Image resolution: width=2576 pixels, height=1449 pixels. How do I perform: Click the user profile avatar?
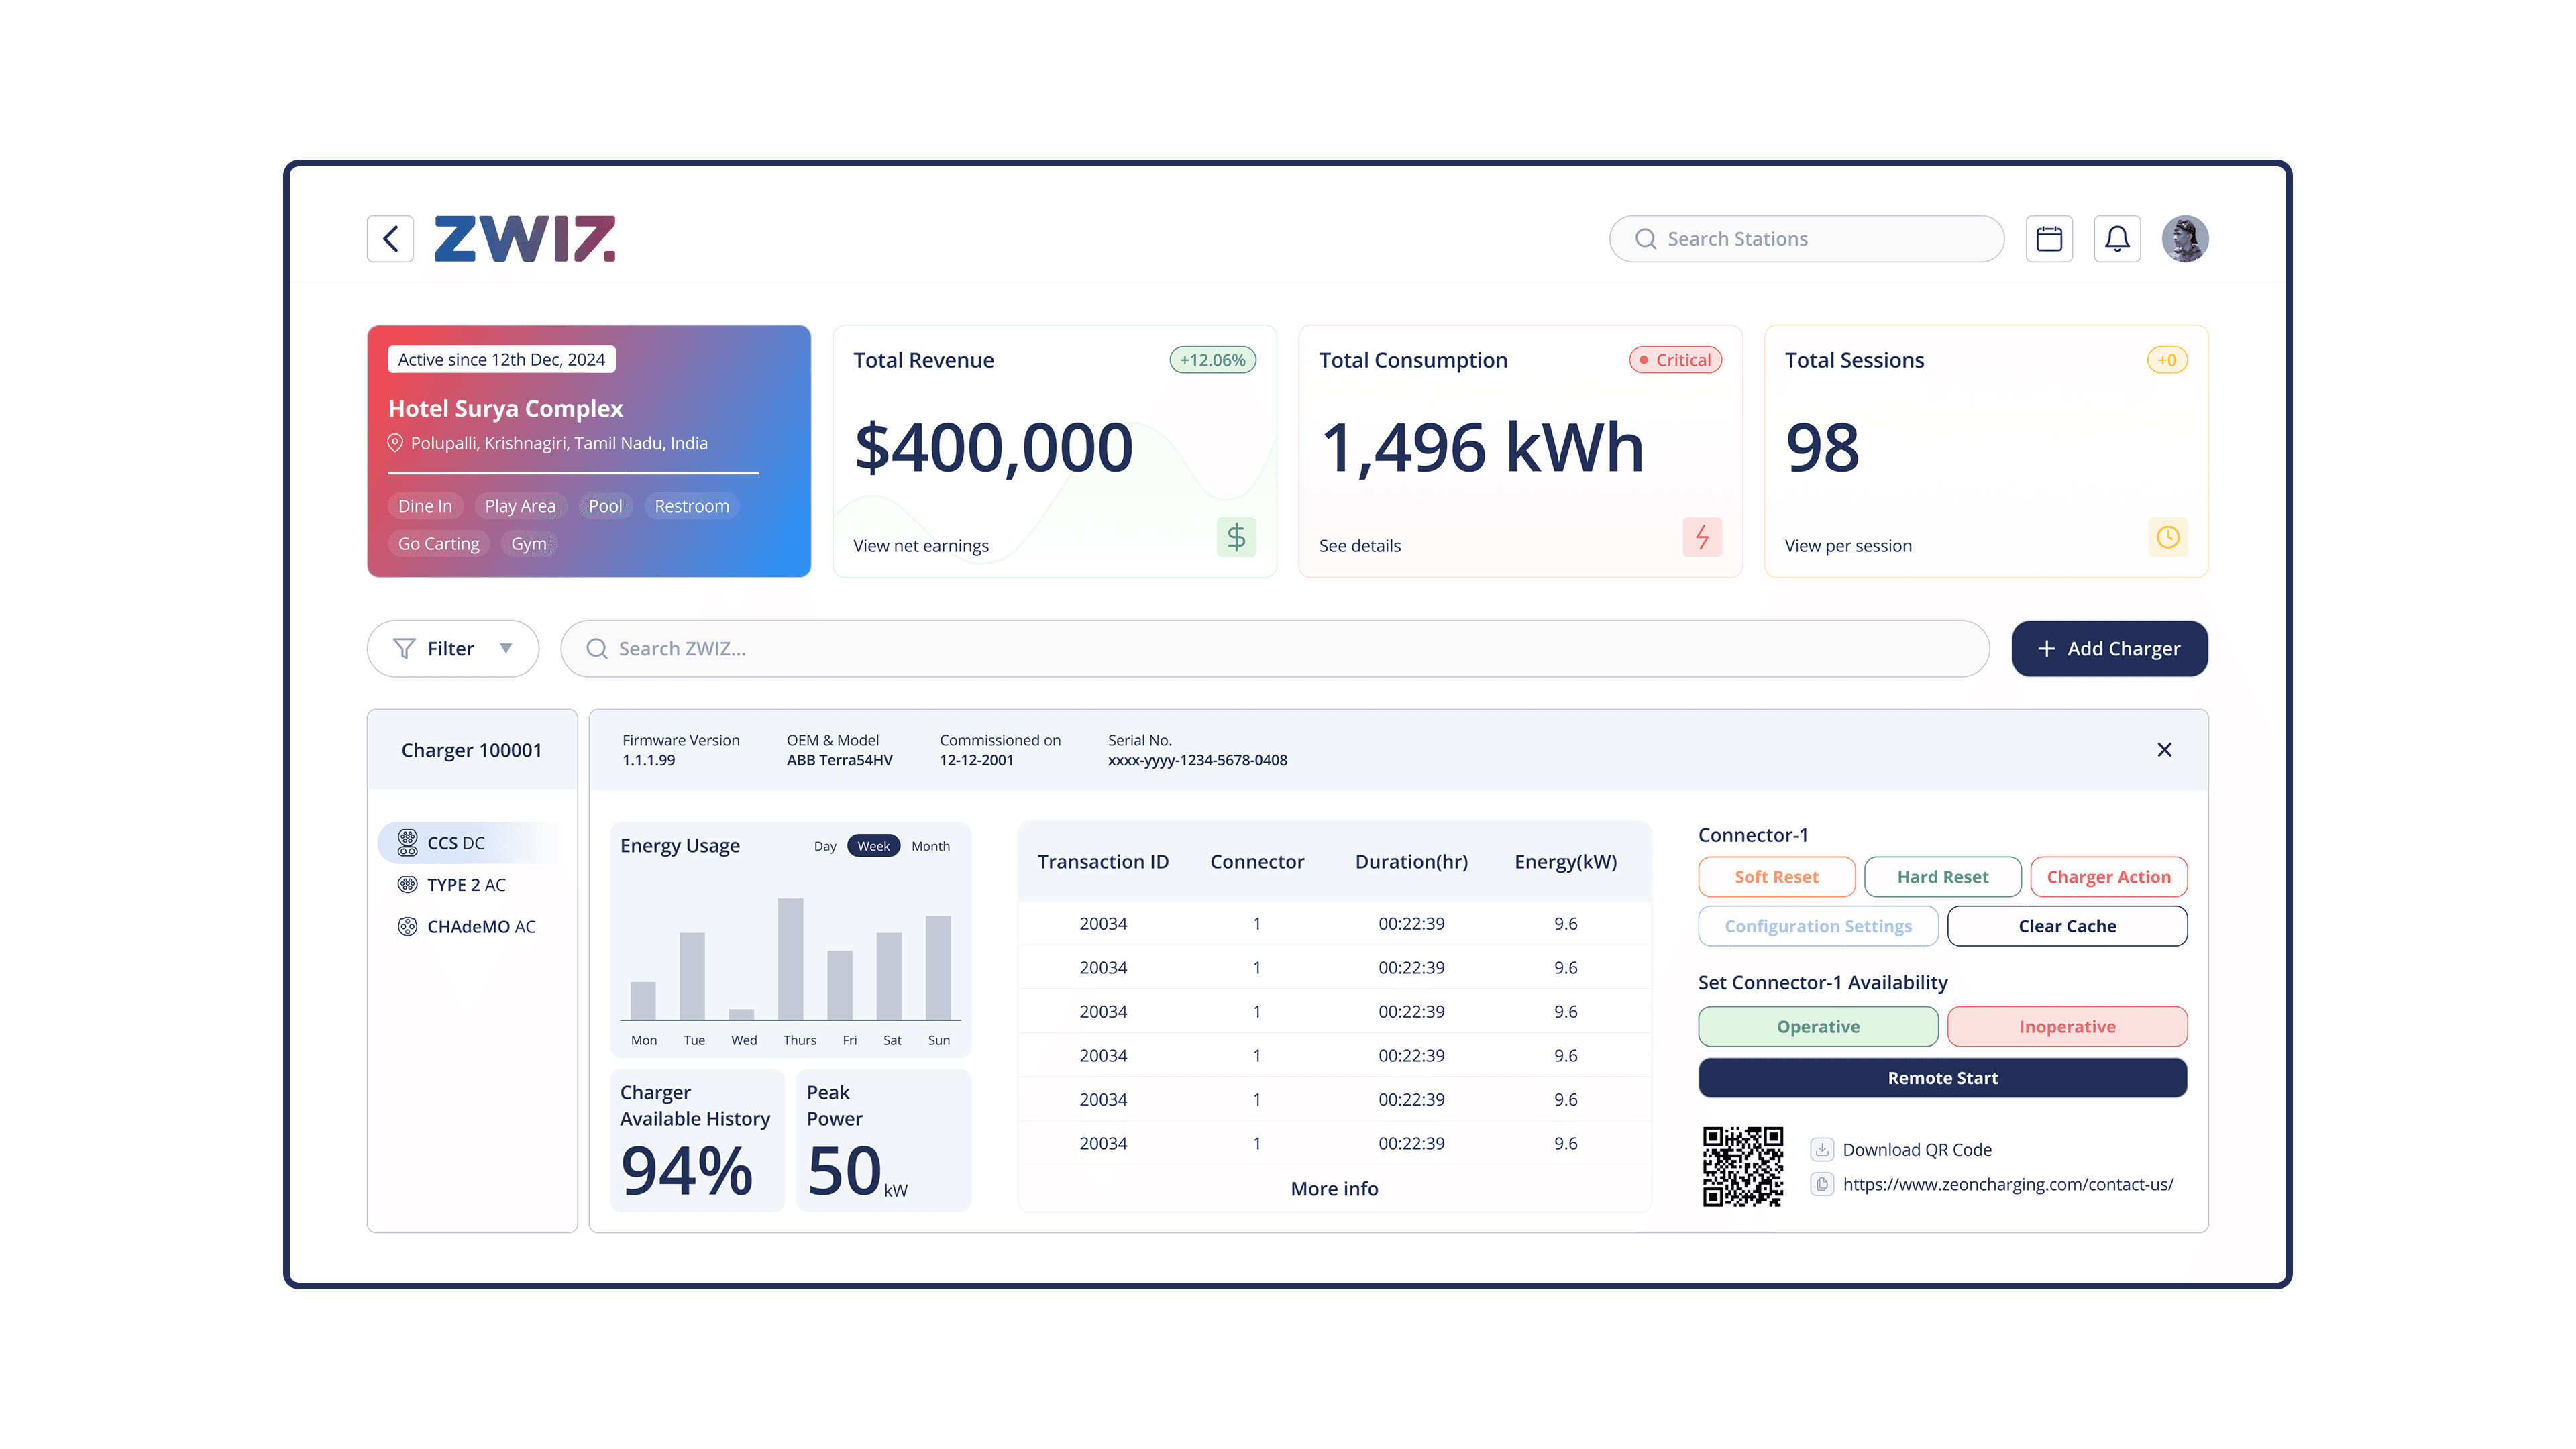click(2185, 239)
